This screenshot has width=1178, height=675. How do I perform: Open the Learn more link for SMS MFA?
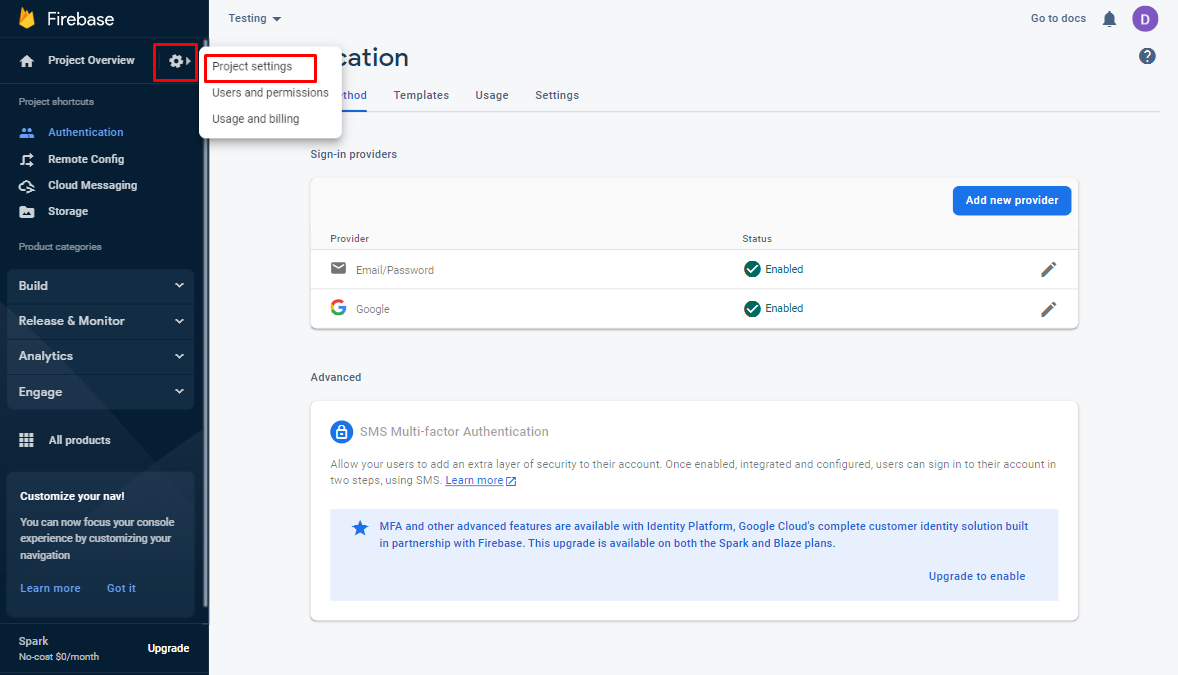click(x=474, y=480)
